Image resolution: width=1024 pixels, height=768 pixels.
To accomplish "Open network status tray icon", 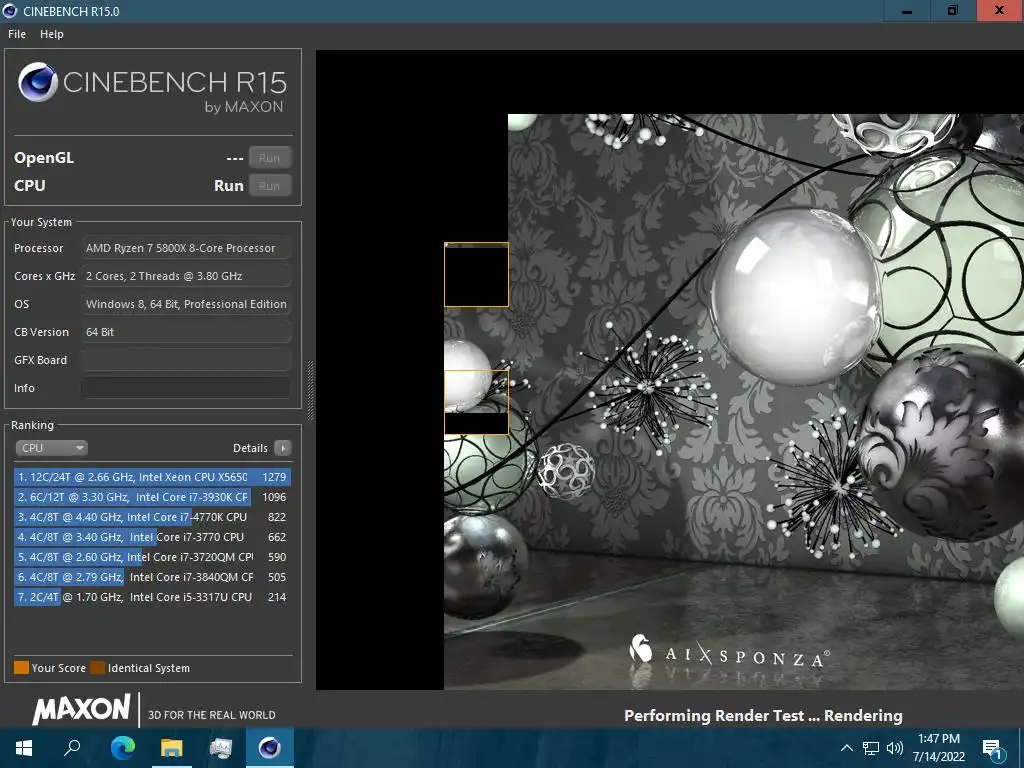I will coord(871,748).
